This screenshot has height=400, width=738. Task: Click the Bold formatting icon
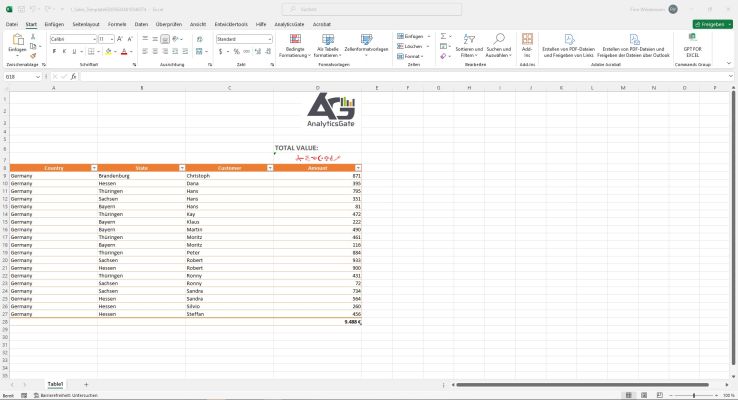52,51
